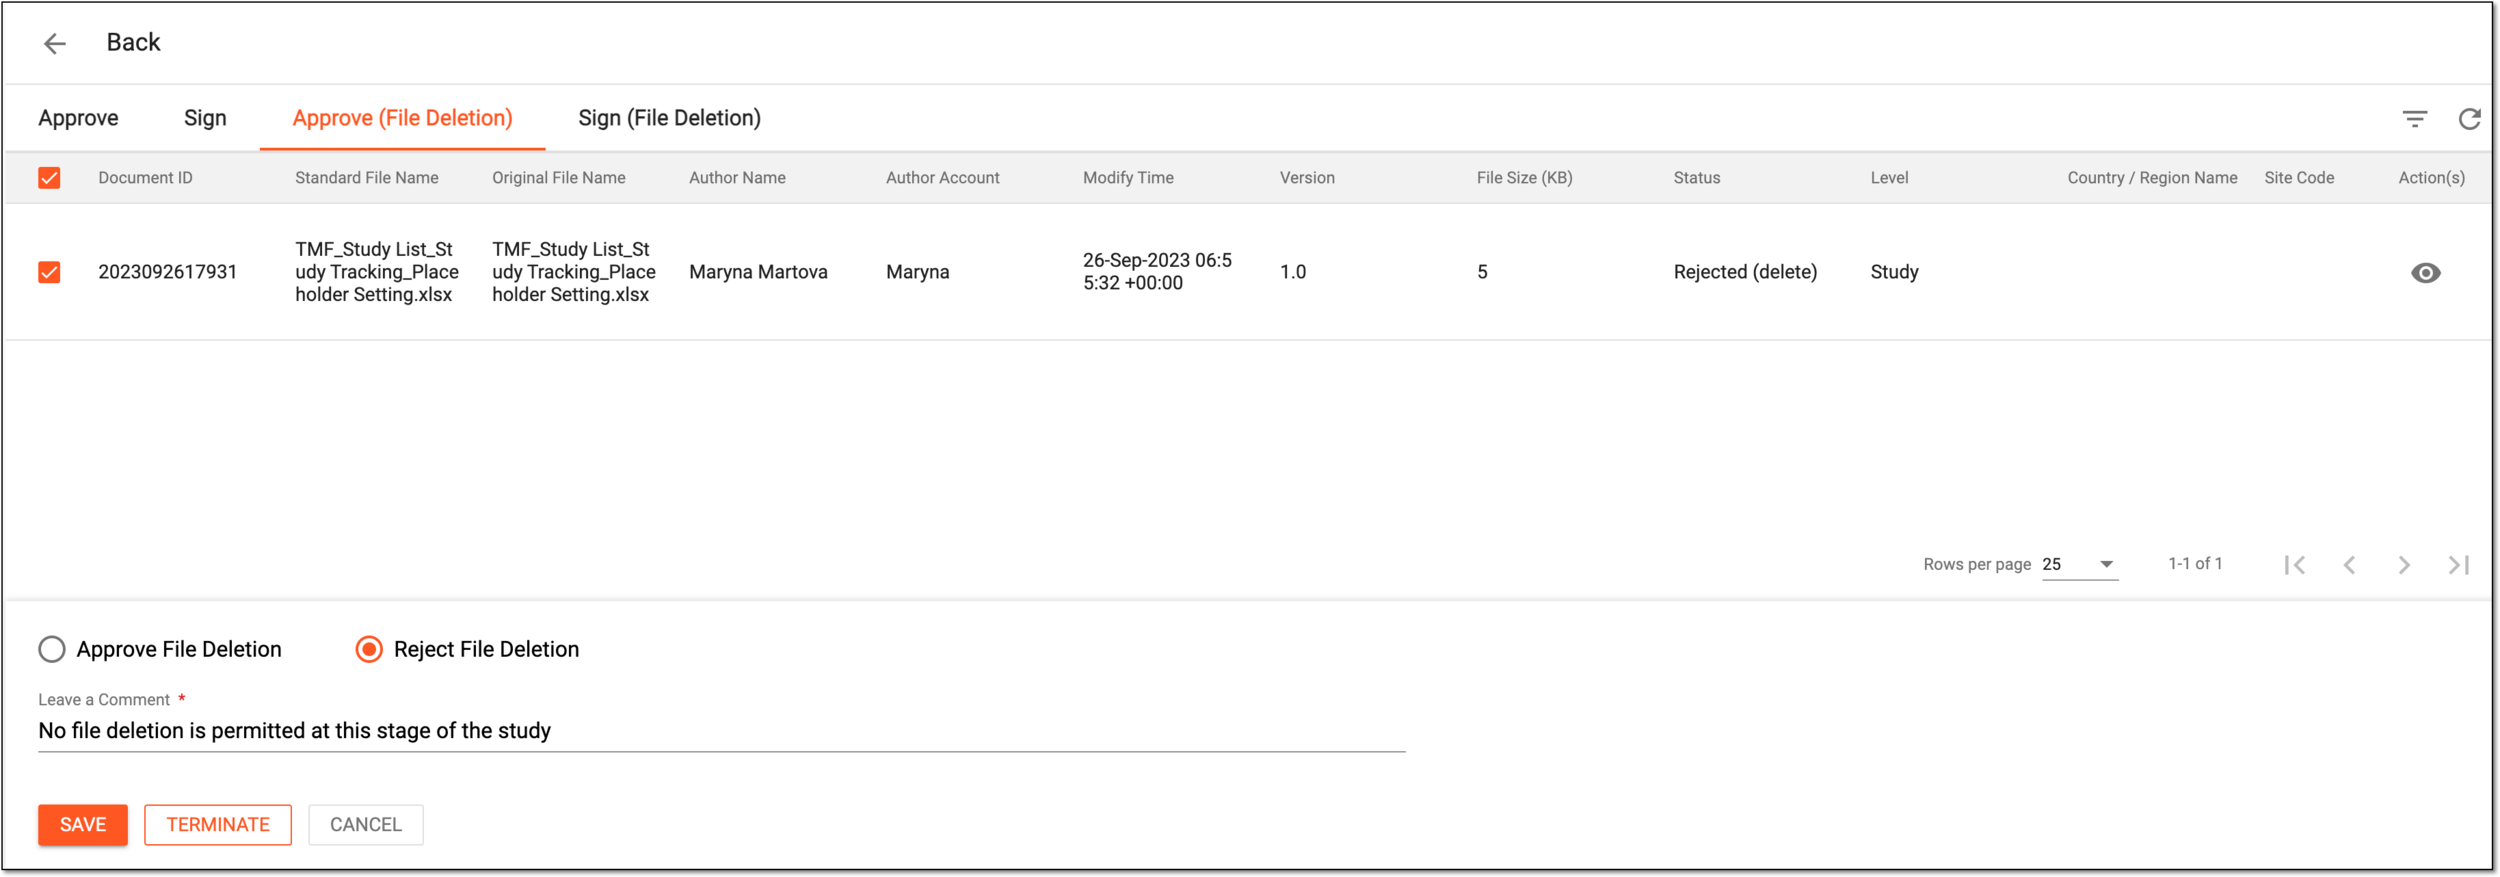This screenshot has width=2500, height=877.
Task: Open the filter list icon
Action: pos(2415,119)
